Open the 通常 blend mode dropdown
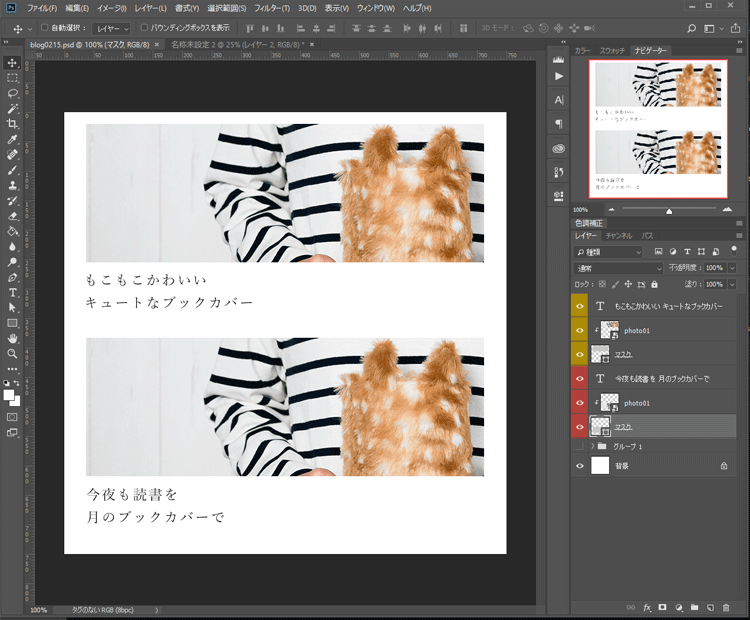Image resolution: width=750 pixels, height=620 pixels. pos(618,268)
